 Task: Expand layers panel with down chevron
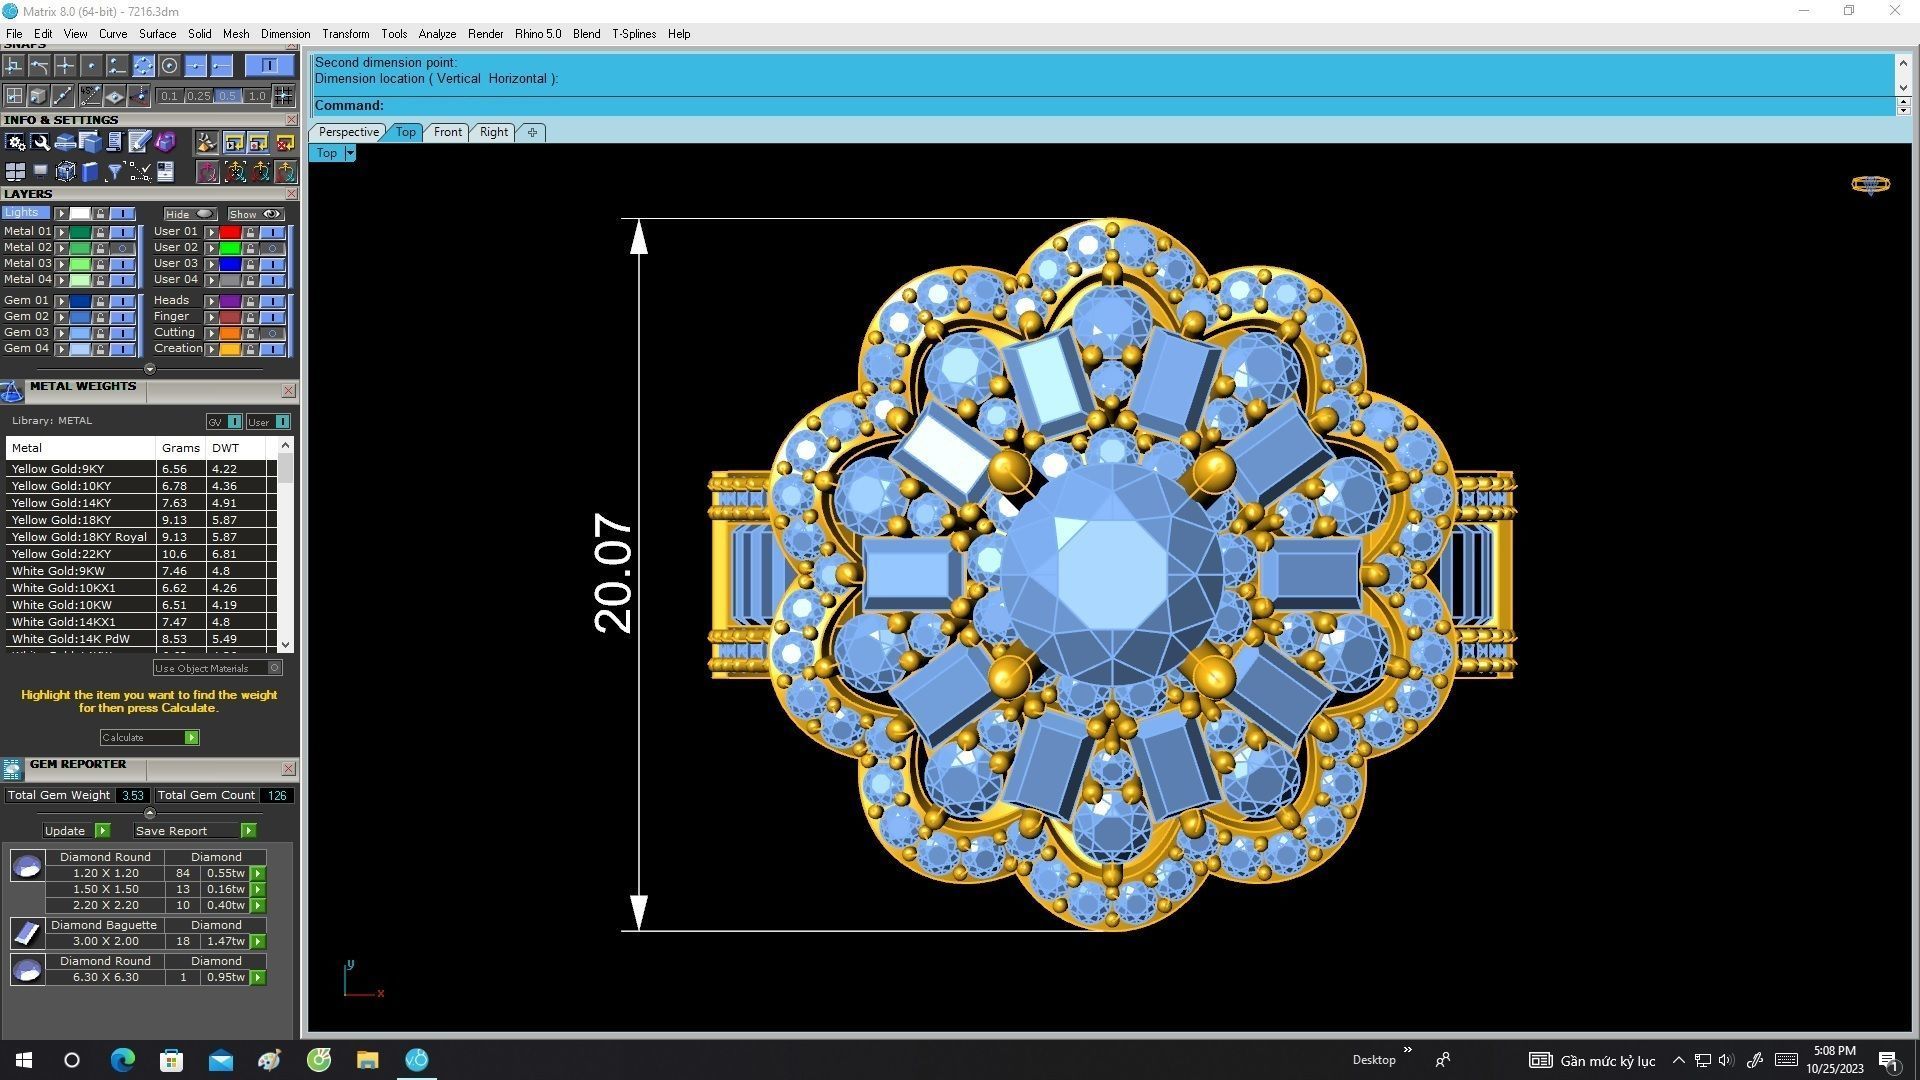150,369
